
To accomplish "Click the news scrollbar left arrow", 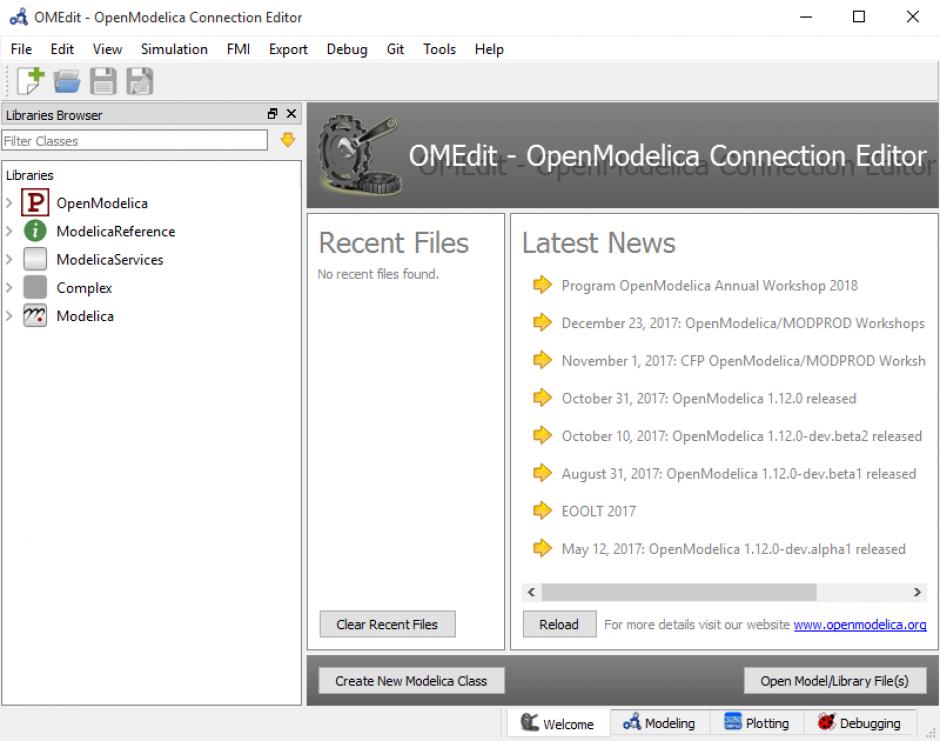I will (531, 592).
